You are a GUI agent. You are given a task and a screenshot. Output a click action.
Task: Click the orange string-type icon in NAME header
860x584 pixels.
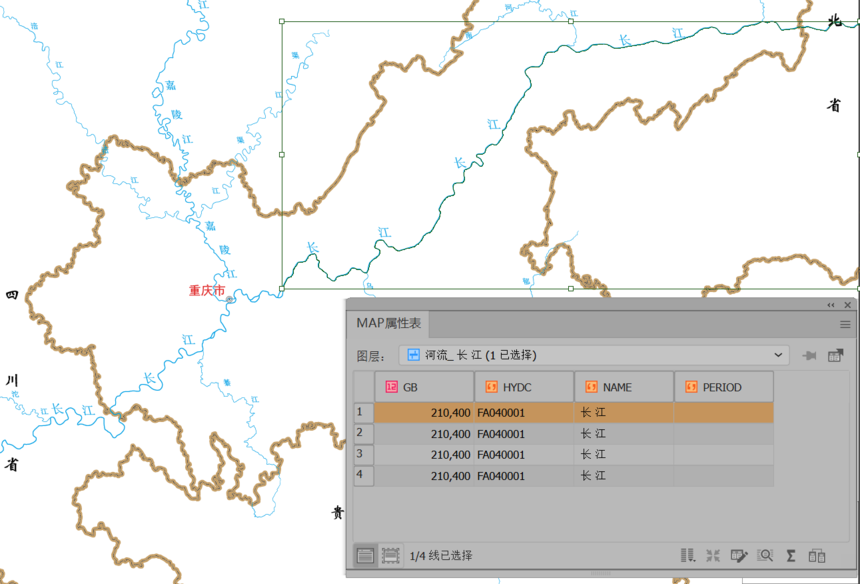(x=591, y=387)
